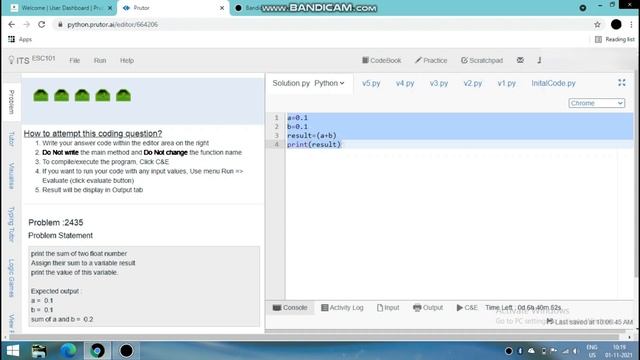Switch to the v3.py tab
The height and width of the screenshot is (360, 640).
(439, 83)
